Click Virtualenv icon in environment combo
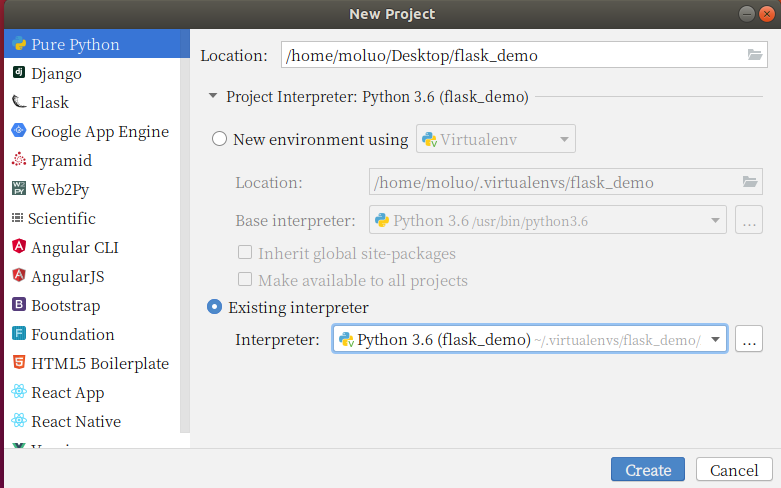This screenshot has height=488, width=781. 430,139
